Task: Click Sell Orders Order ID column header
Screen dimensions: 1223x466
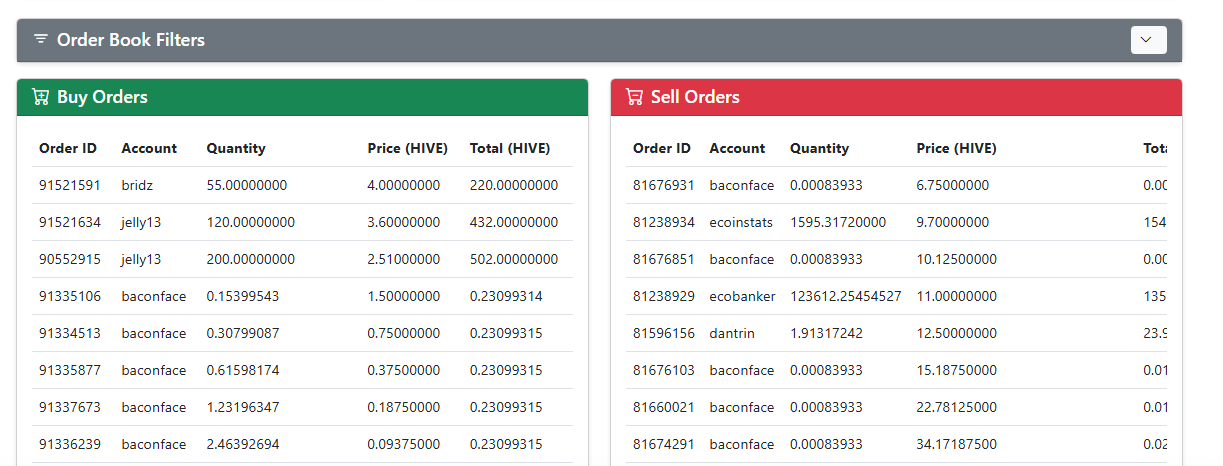Action: pos(662,148)
